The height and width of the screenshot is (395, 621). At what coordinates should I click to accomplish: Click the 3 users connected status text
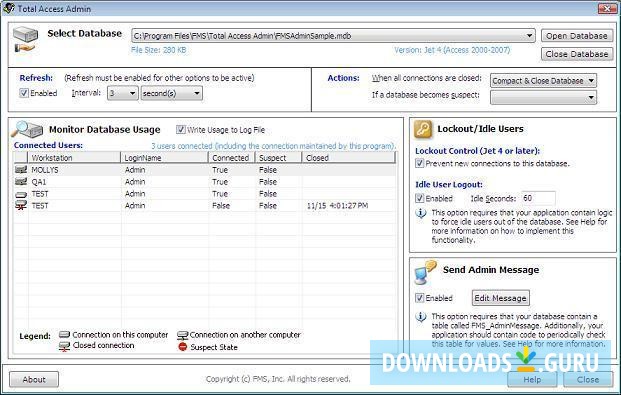point(273,146)
